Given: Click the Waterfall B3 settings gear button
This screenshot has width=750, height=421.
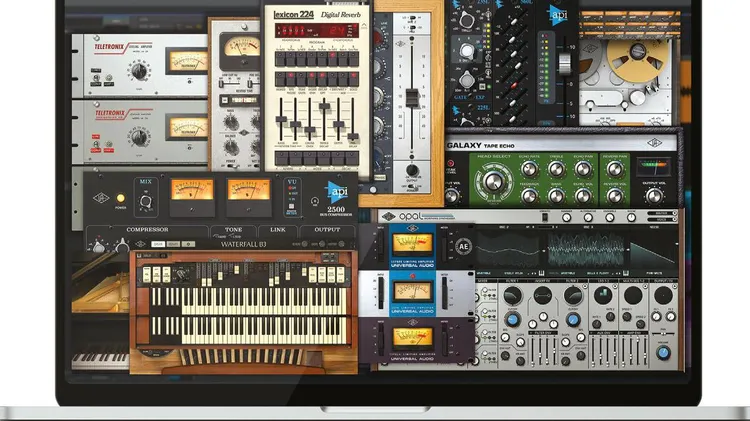Looking at the screenshot, I should [x=188, y=244].
